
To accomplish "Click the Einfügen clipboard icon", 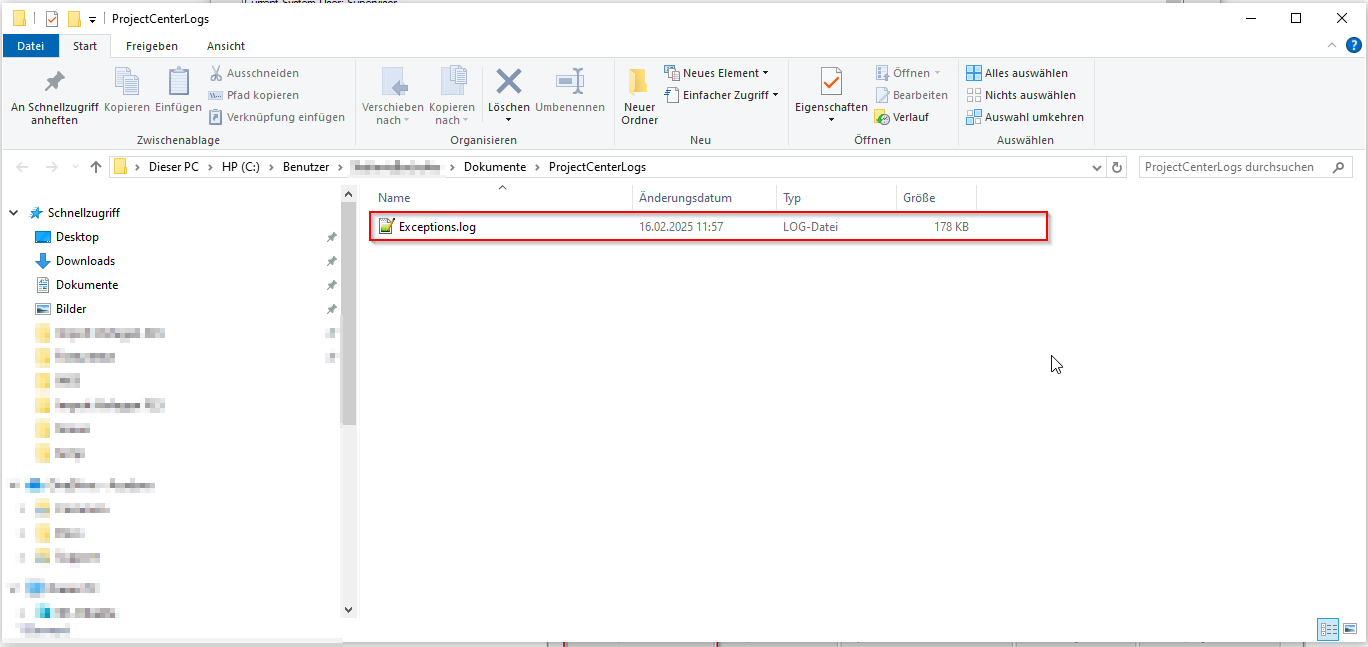I will click(x=178, y=83).
